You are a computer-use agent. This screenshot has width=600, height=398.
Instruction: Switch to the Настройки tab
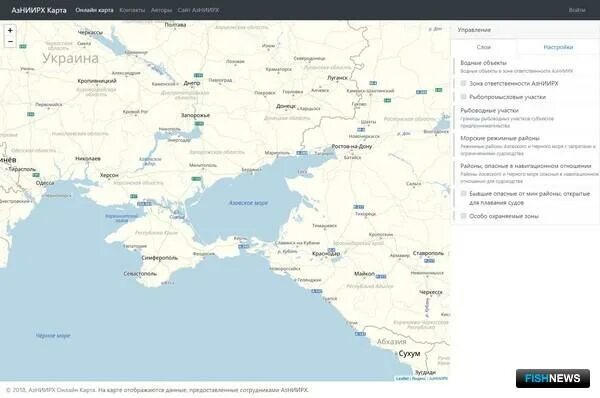(558, 47)
